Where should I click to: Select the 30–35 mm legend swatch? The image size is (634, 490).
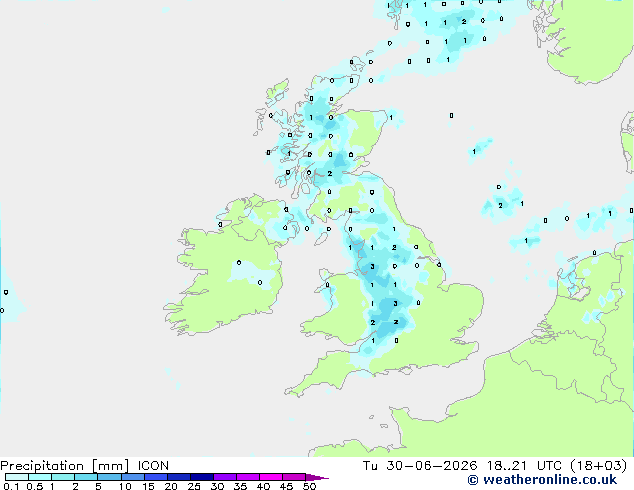225,477
